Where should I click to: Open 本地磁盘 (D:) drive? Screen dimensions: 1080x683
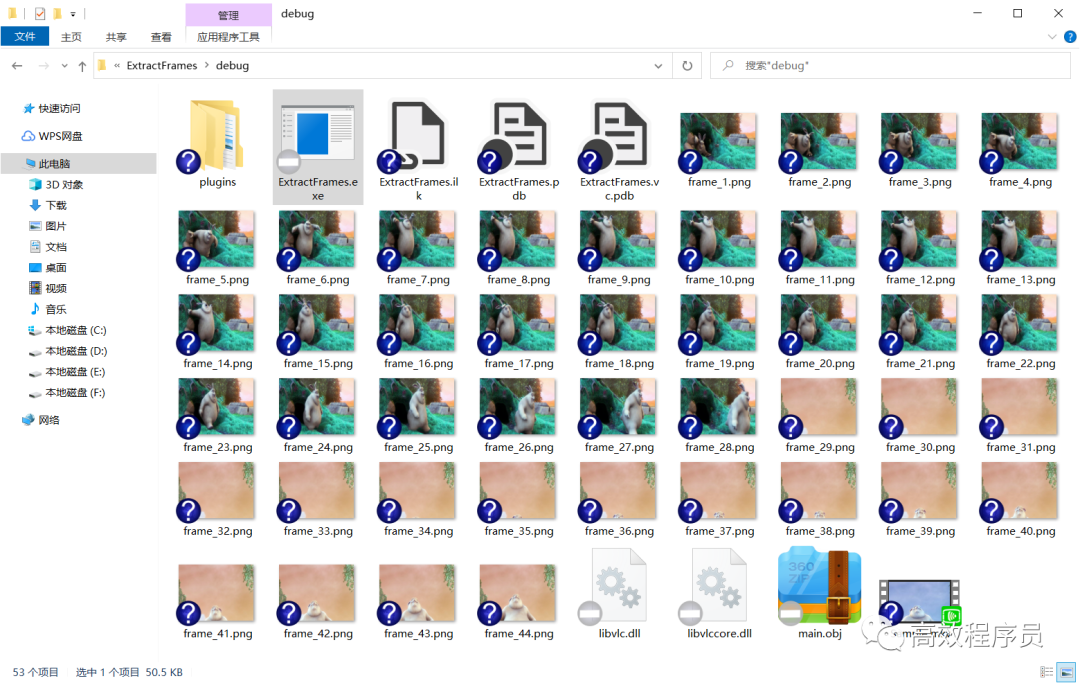pos(68,350)
